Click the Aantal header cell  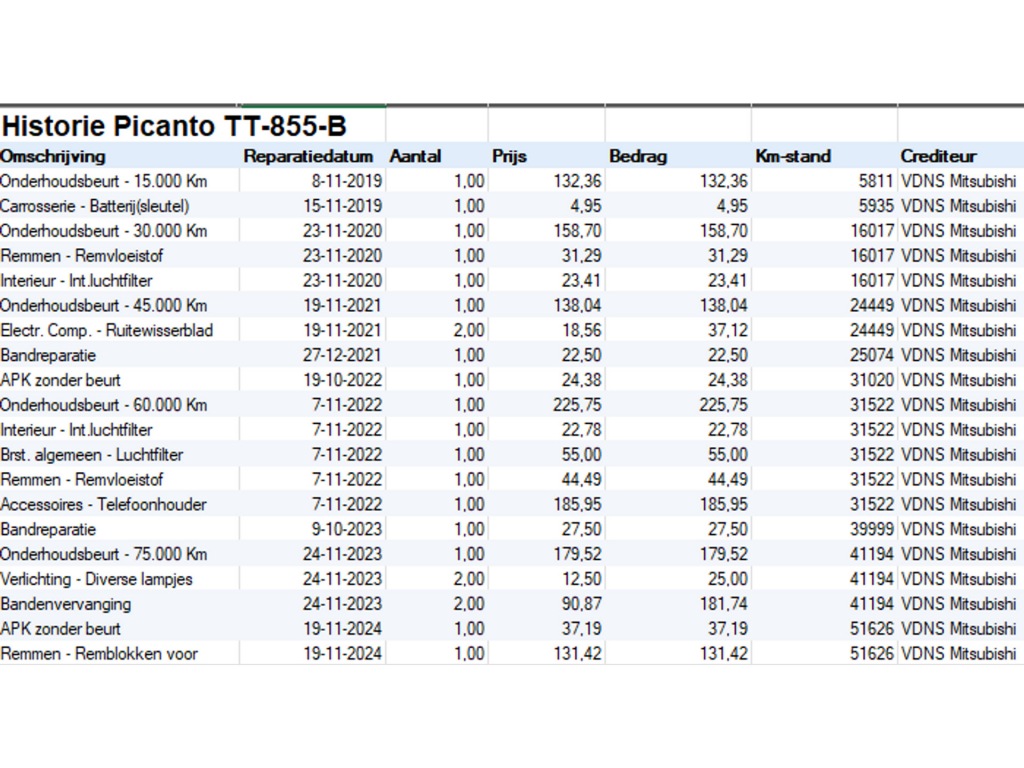[x=415, y=156]
